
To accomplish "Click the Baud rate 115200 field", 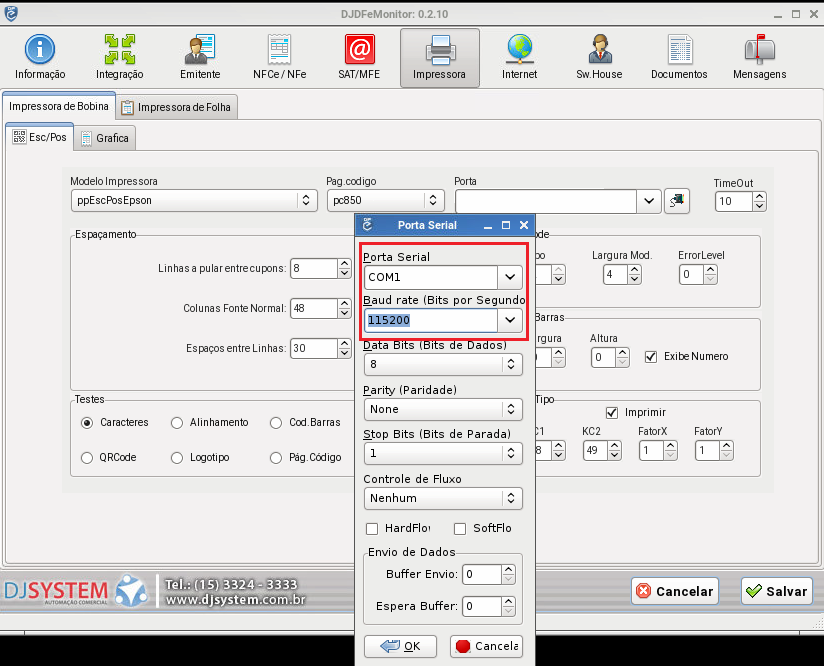I will [x=431, y=320].
